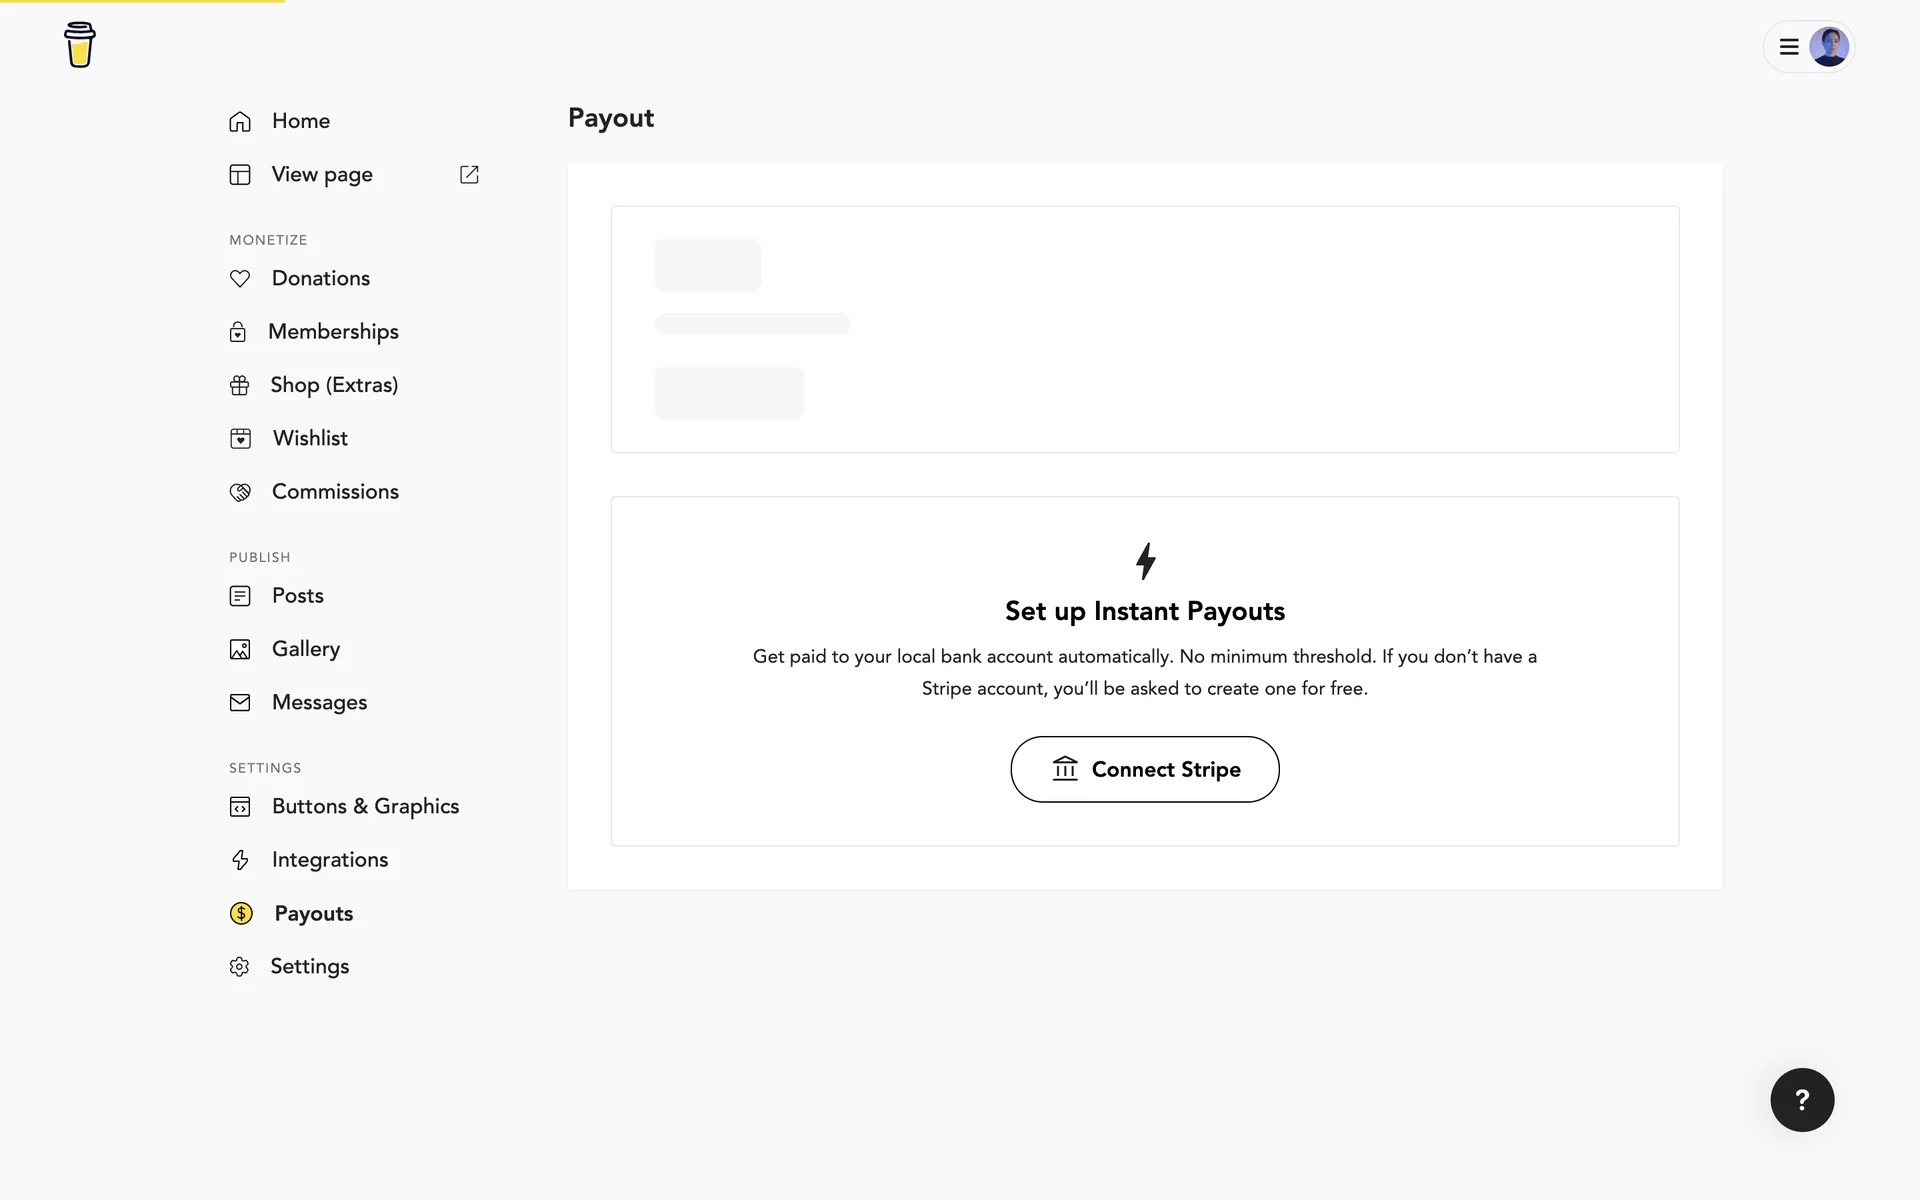The height and width of the screenshot is (1200, 1920).
Task: Open Messages from the sidebar
Action: point(319,703)
